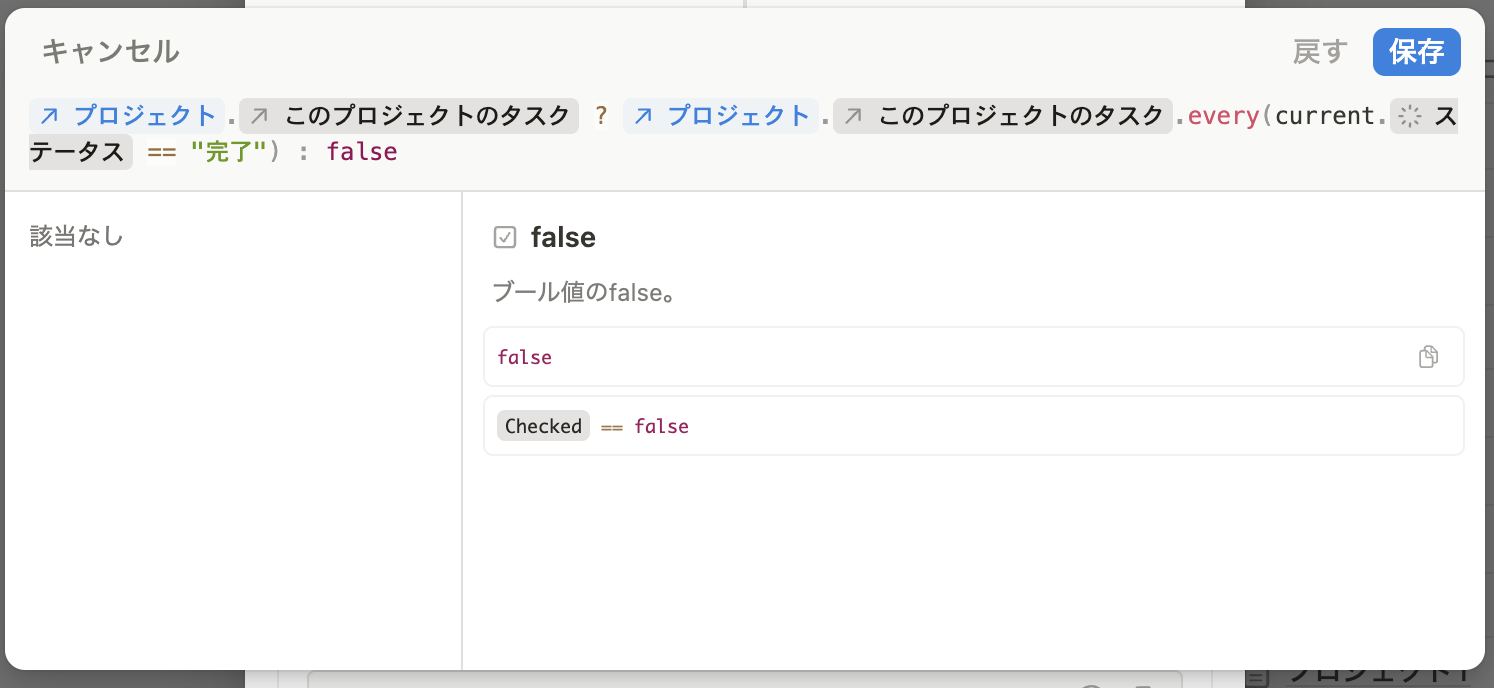Click the "完了" string in the formula
The image size is (1494, 688).
229,153
